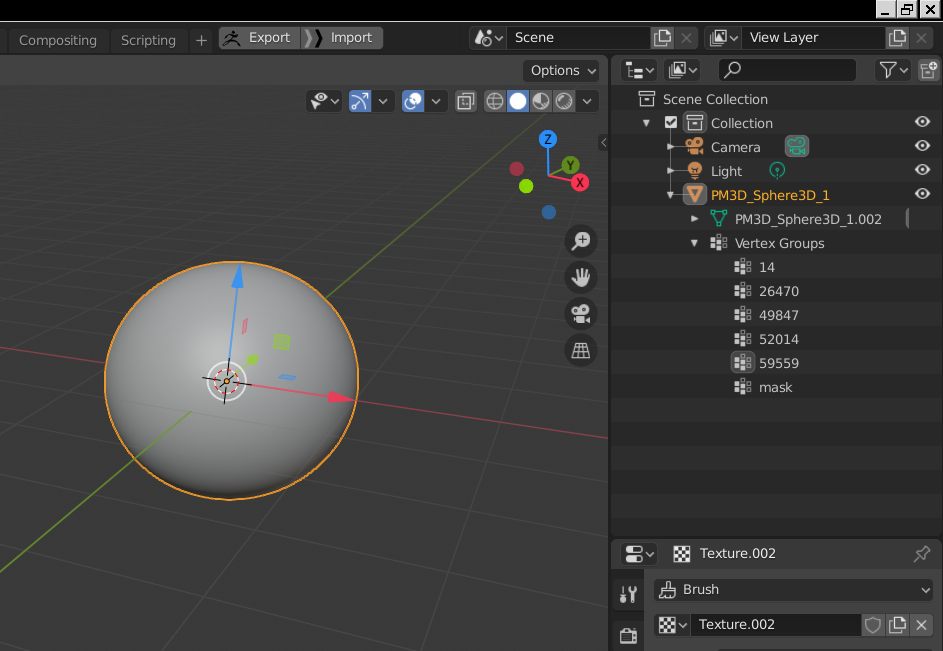Open the overlays options dropdown arrow
This screenshot has width=943, height=651.
(x=436, y=101)
